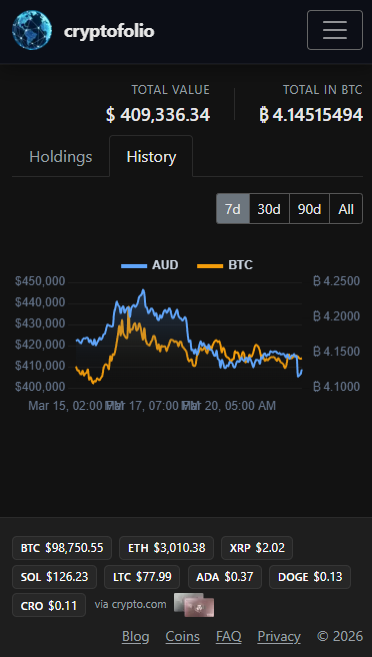Click the XRP $2.02 price badge
Viewport: 372px width, 657px height.
(257, 548)
